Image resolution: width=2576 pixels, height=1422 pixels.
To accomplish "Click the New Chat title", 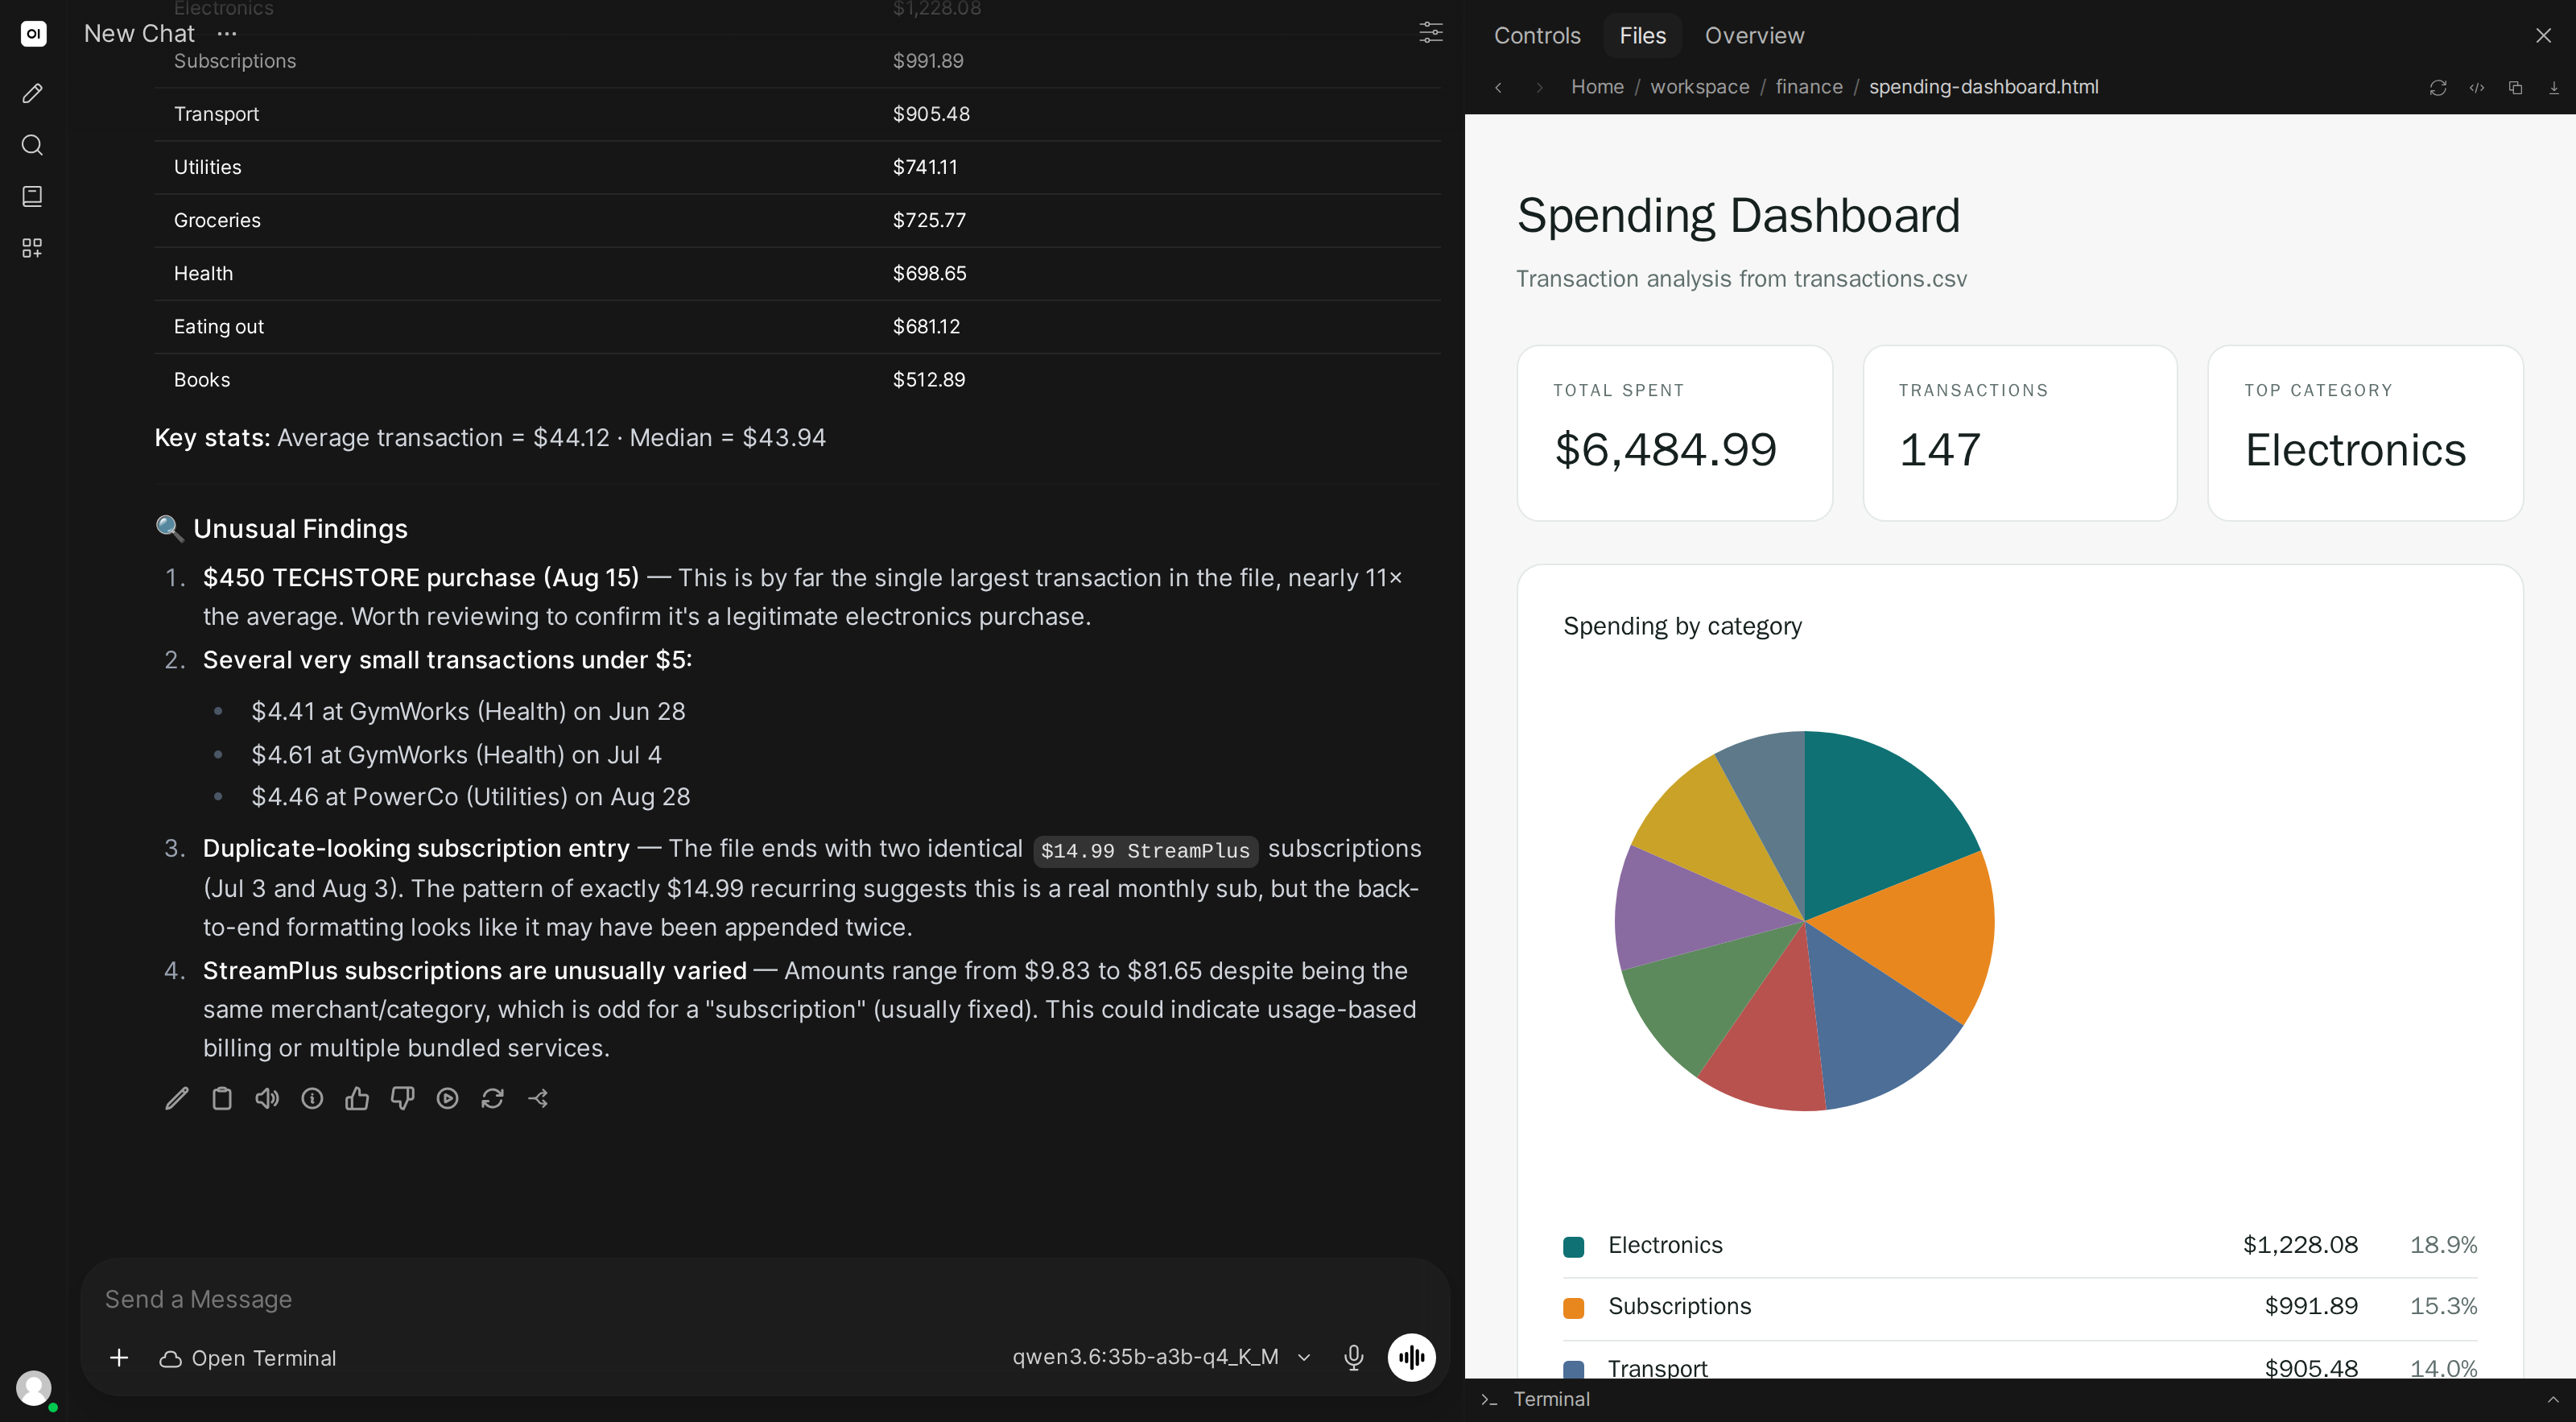I will pos(139,34).
